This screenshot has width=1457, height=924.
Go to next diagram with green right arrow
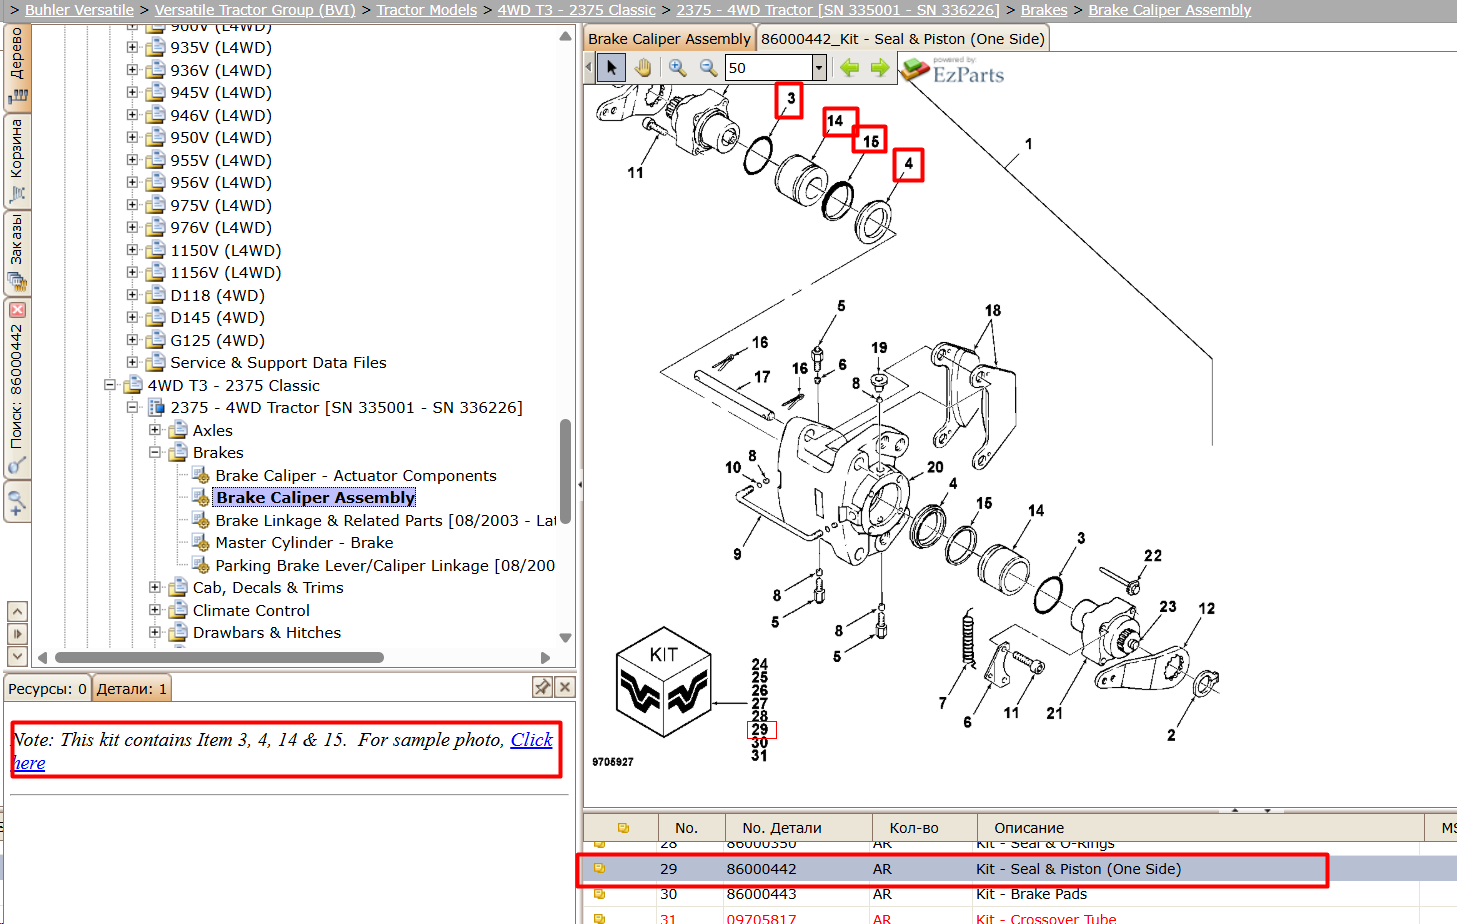coord(880,67)
